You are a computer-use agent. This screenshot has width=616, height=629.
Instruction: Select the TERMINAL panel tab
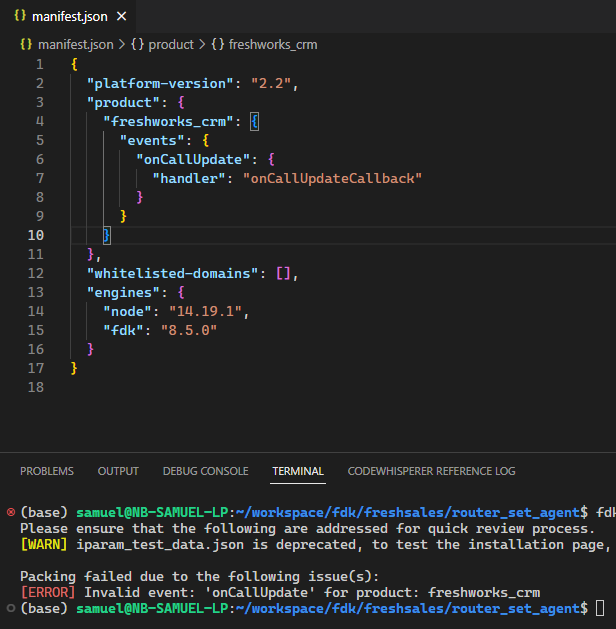(x=298, y=471)
